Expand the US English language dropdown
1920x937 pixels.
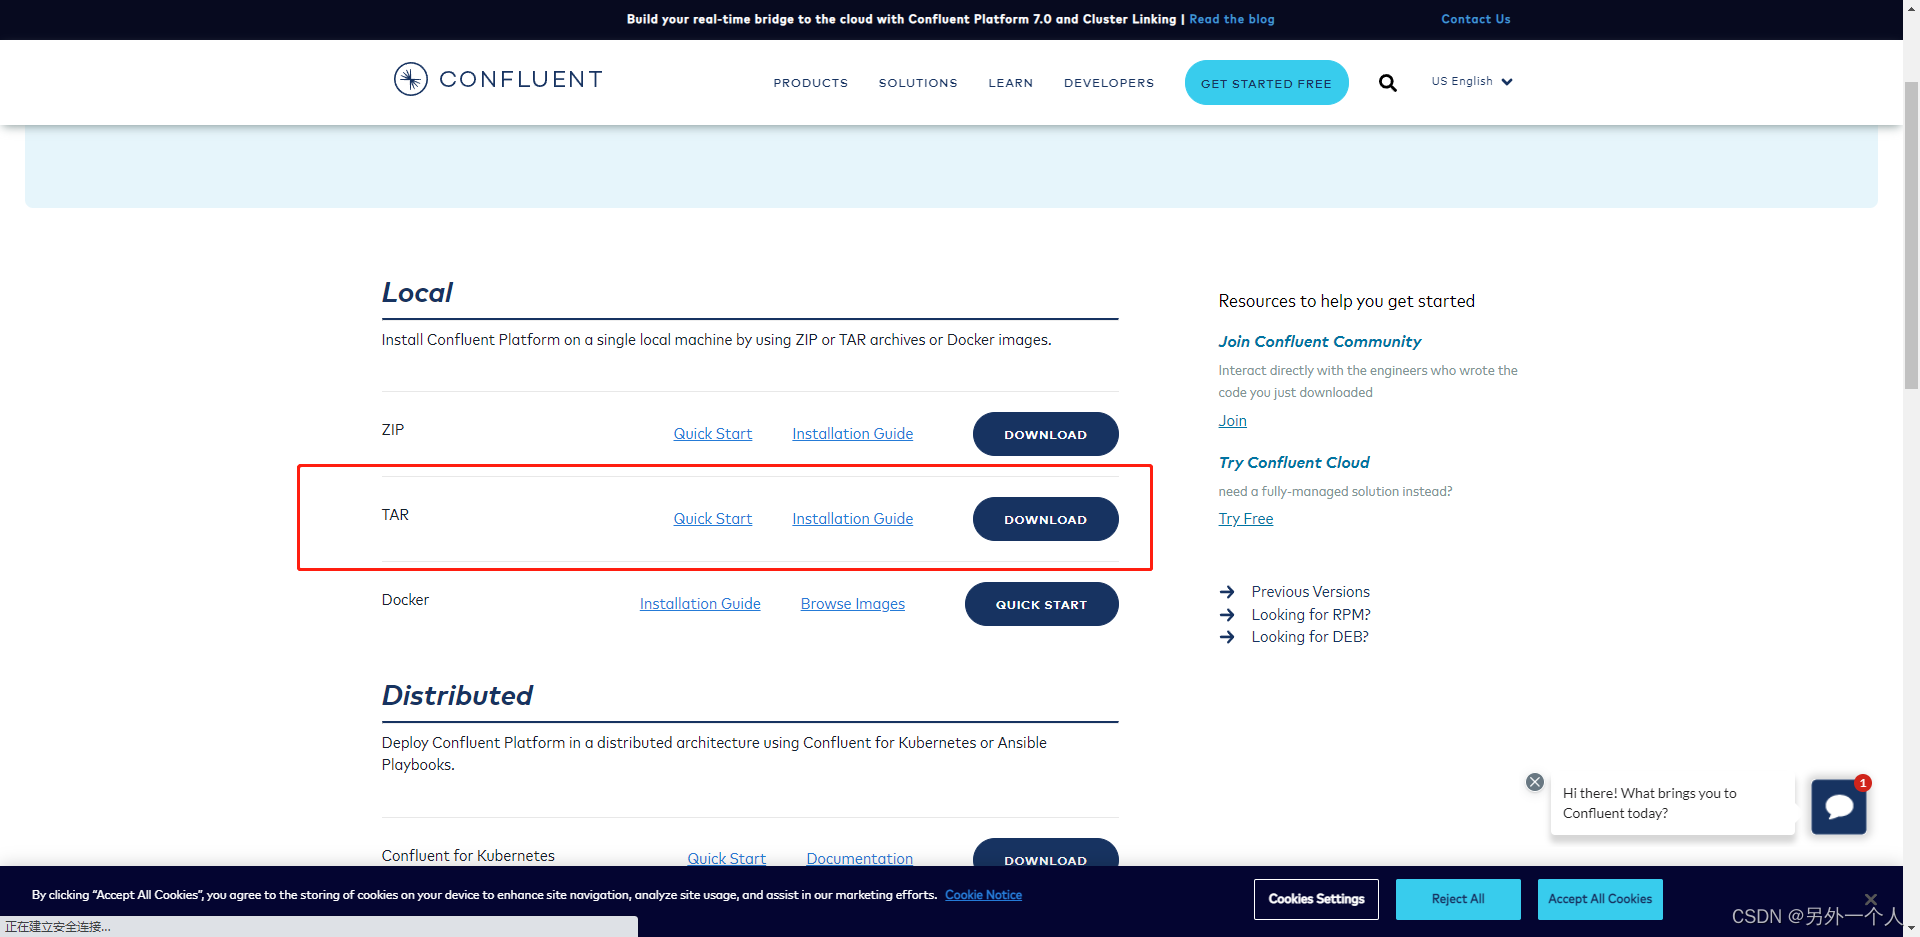click(x=1471, y=81)
